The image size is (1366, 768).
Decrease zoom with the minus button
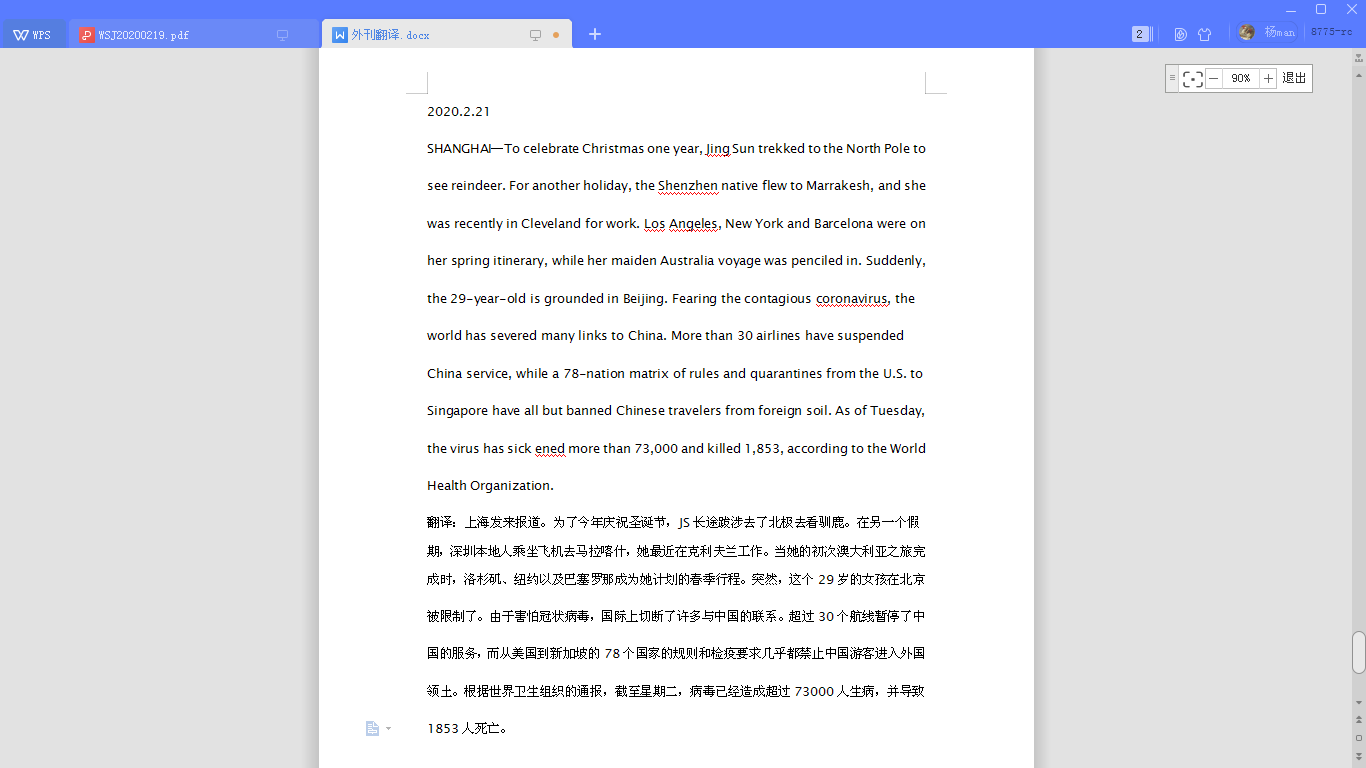click(1214, 78)
